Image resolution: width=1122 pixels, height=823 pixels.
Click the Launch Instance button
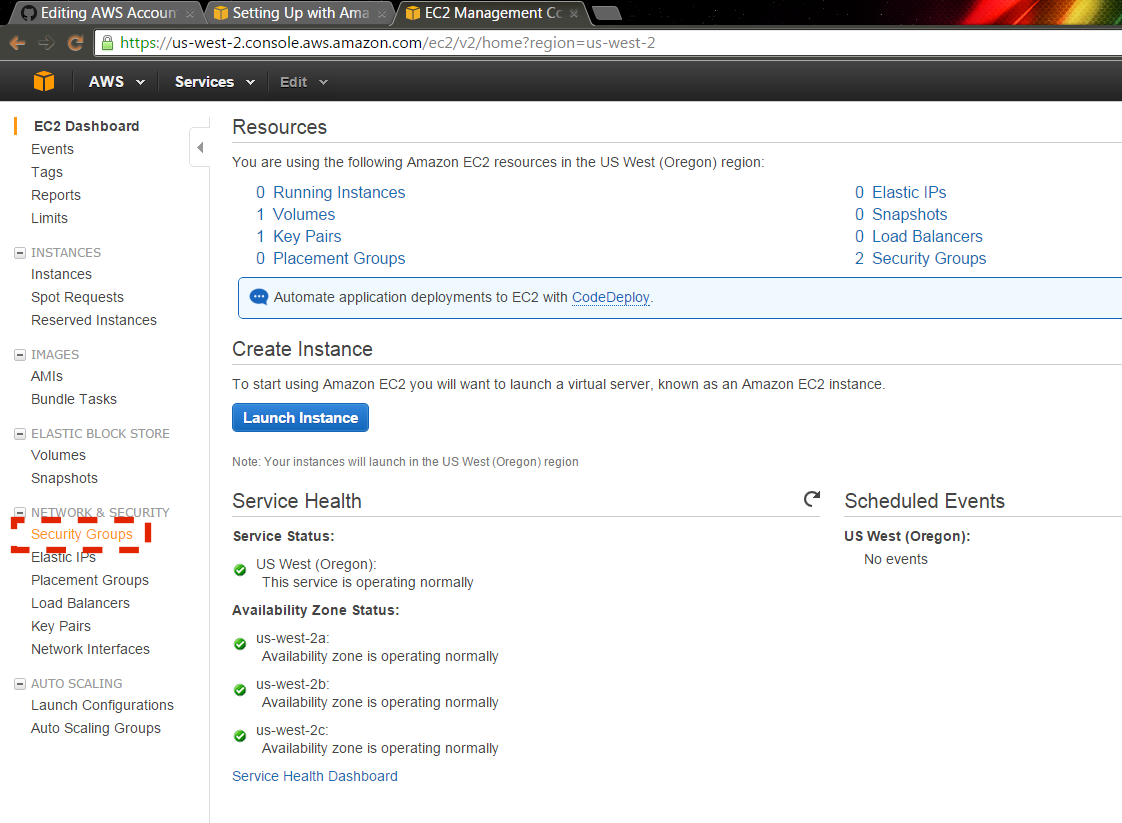tap(301, 418)
